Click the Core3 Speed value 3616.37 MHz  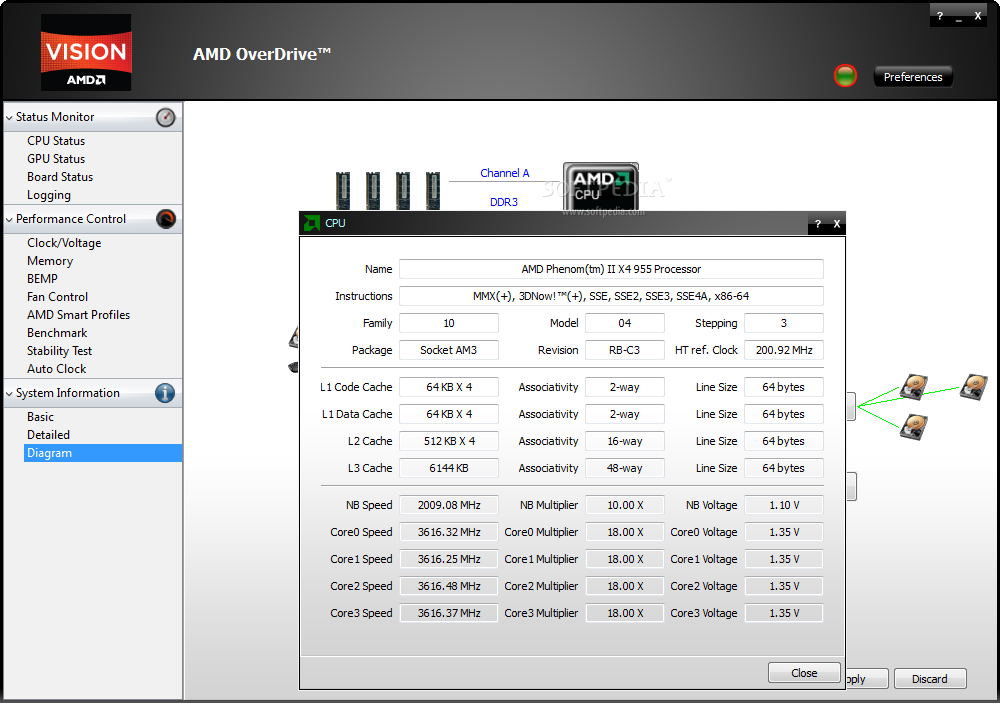pyautogui.click(x=448, y=613)
